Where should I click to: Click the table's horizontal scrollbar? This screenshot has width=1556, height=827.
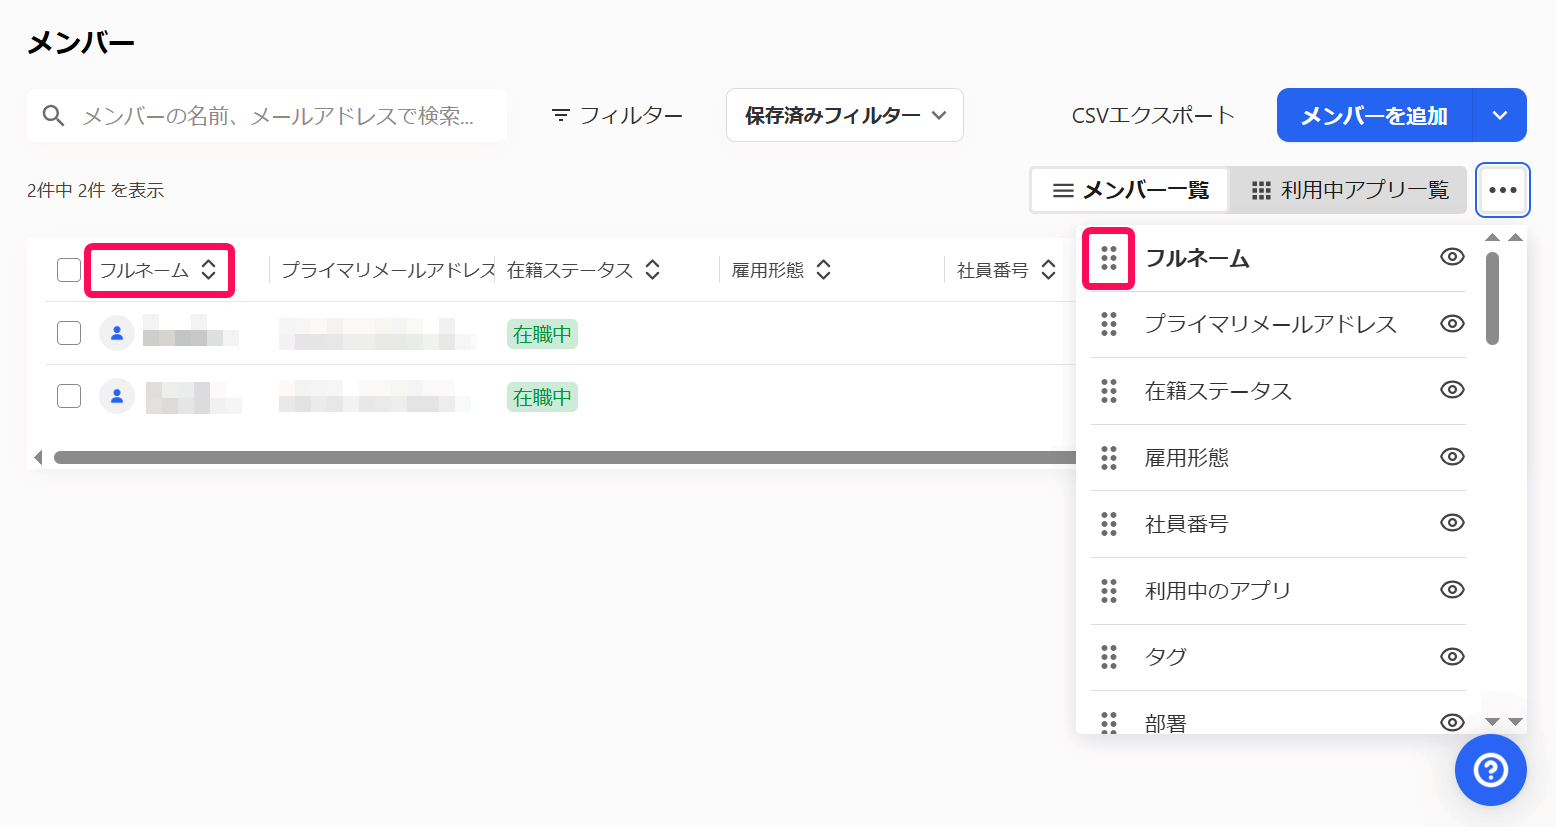coord(565,457)
